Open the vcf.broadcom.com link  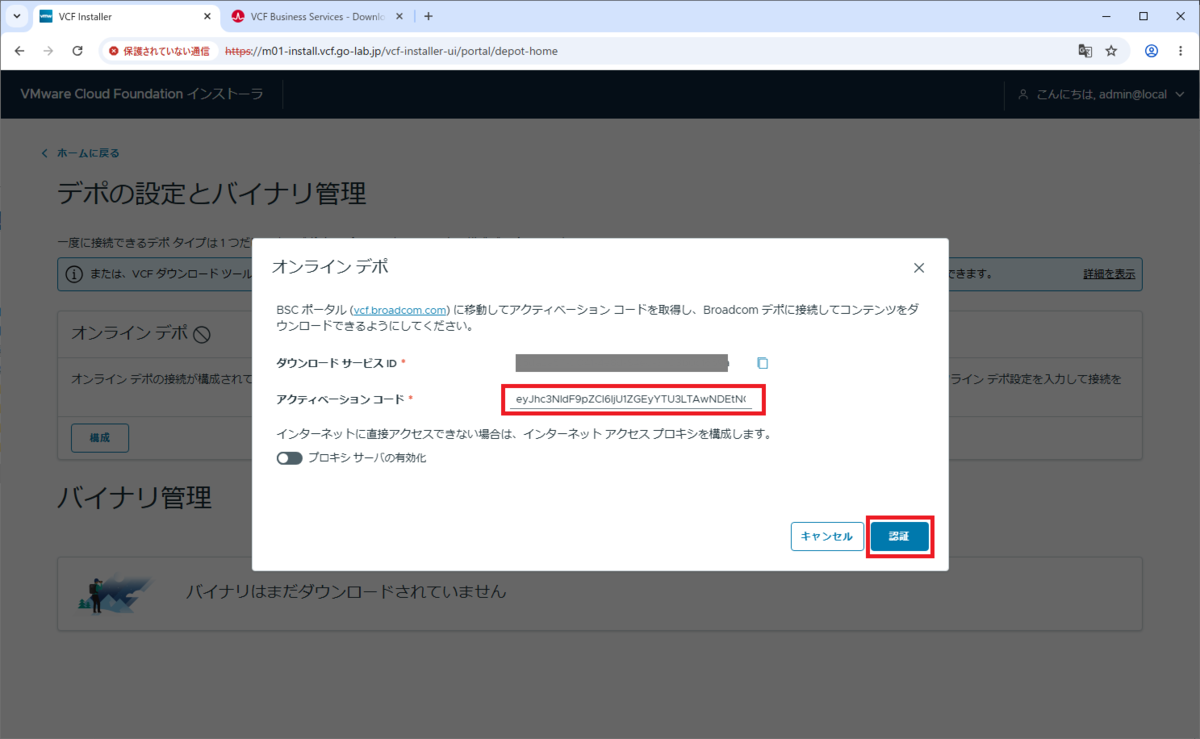point(399,311)
